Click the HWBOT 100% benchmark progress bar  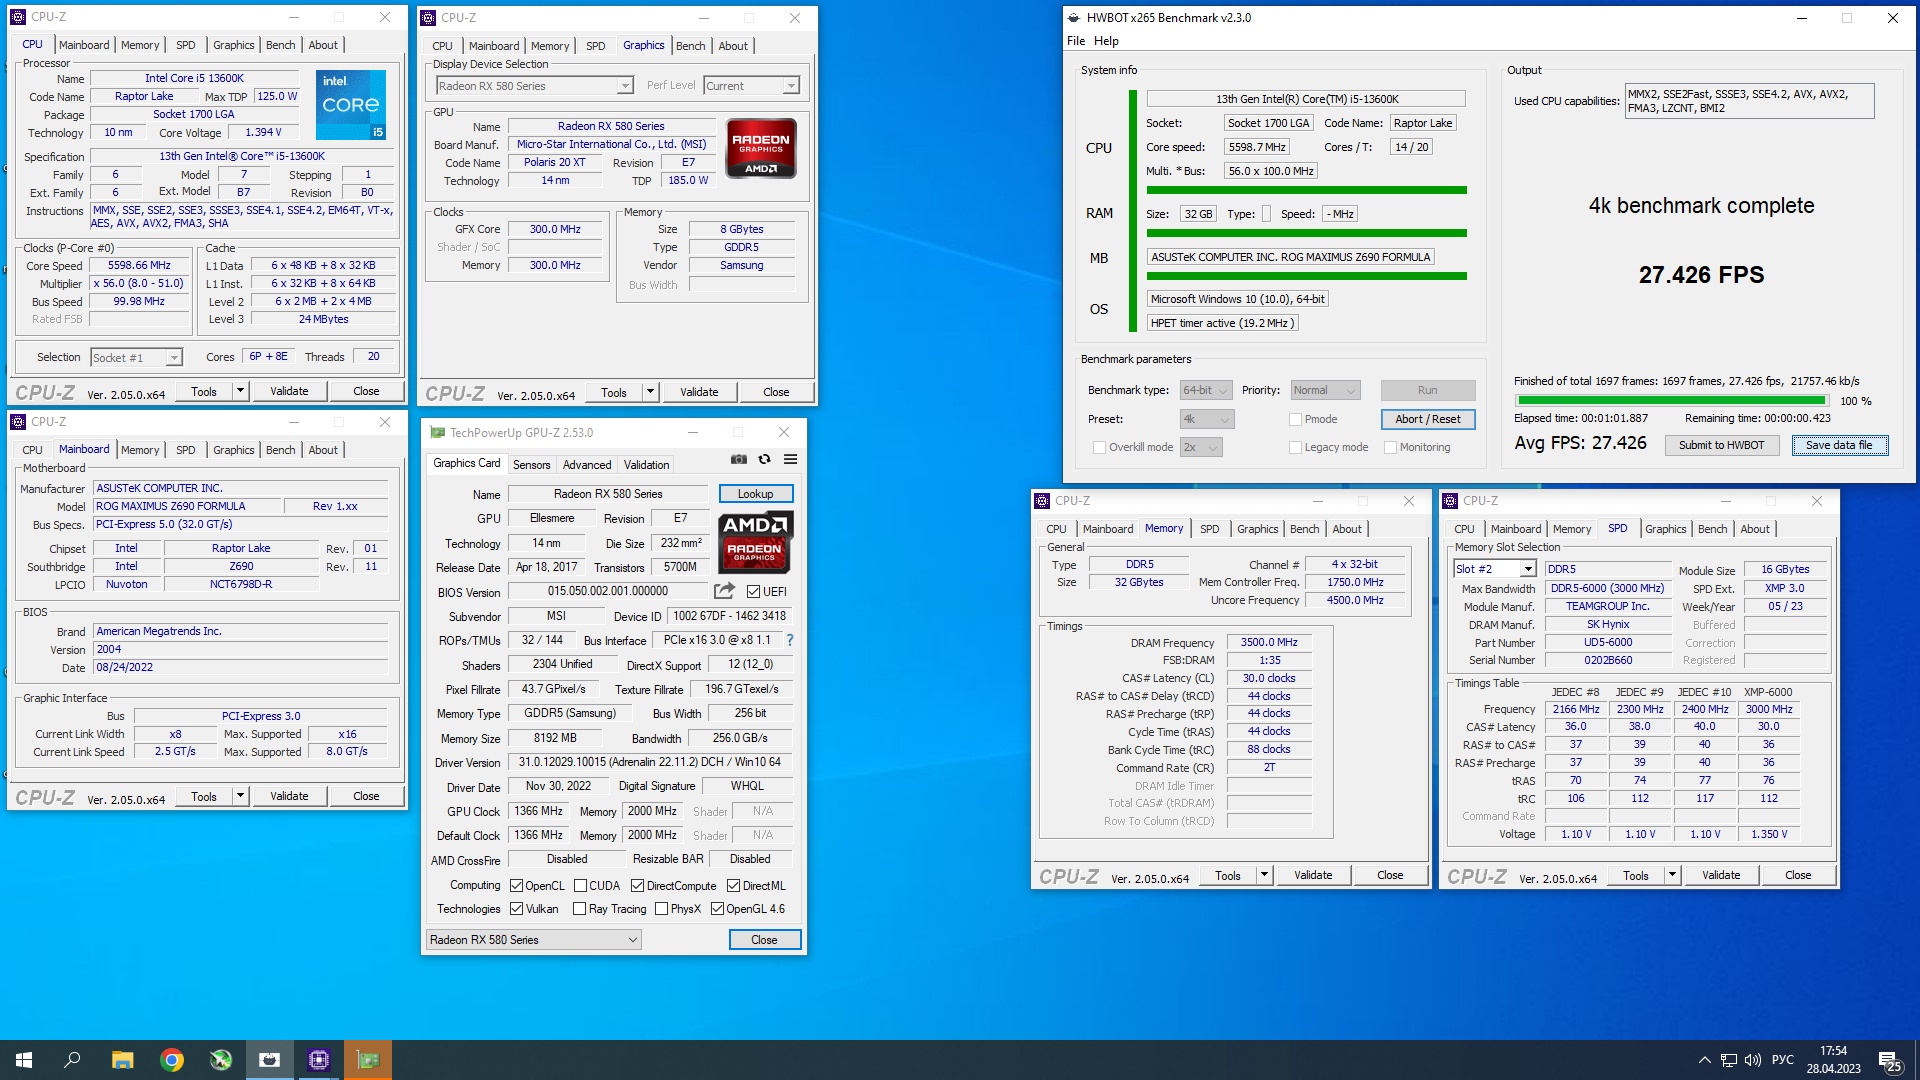coord(1672,401)
